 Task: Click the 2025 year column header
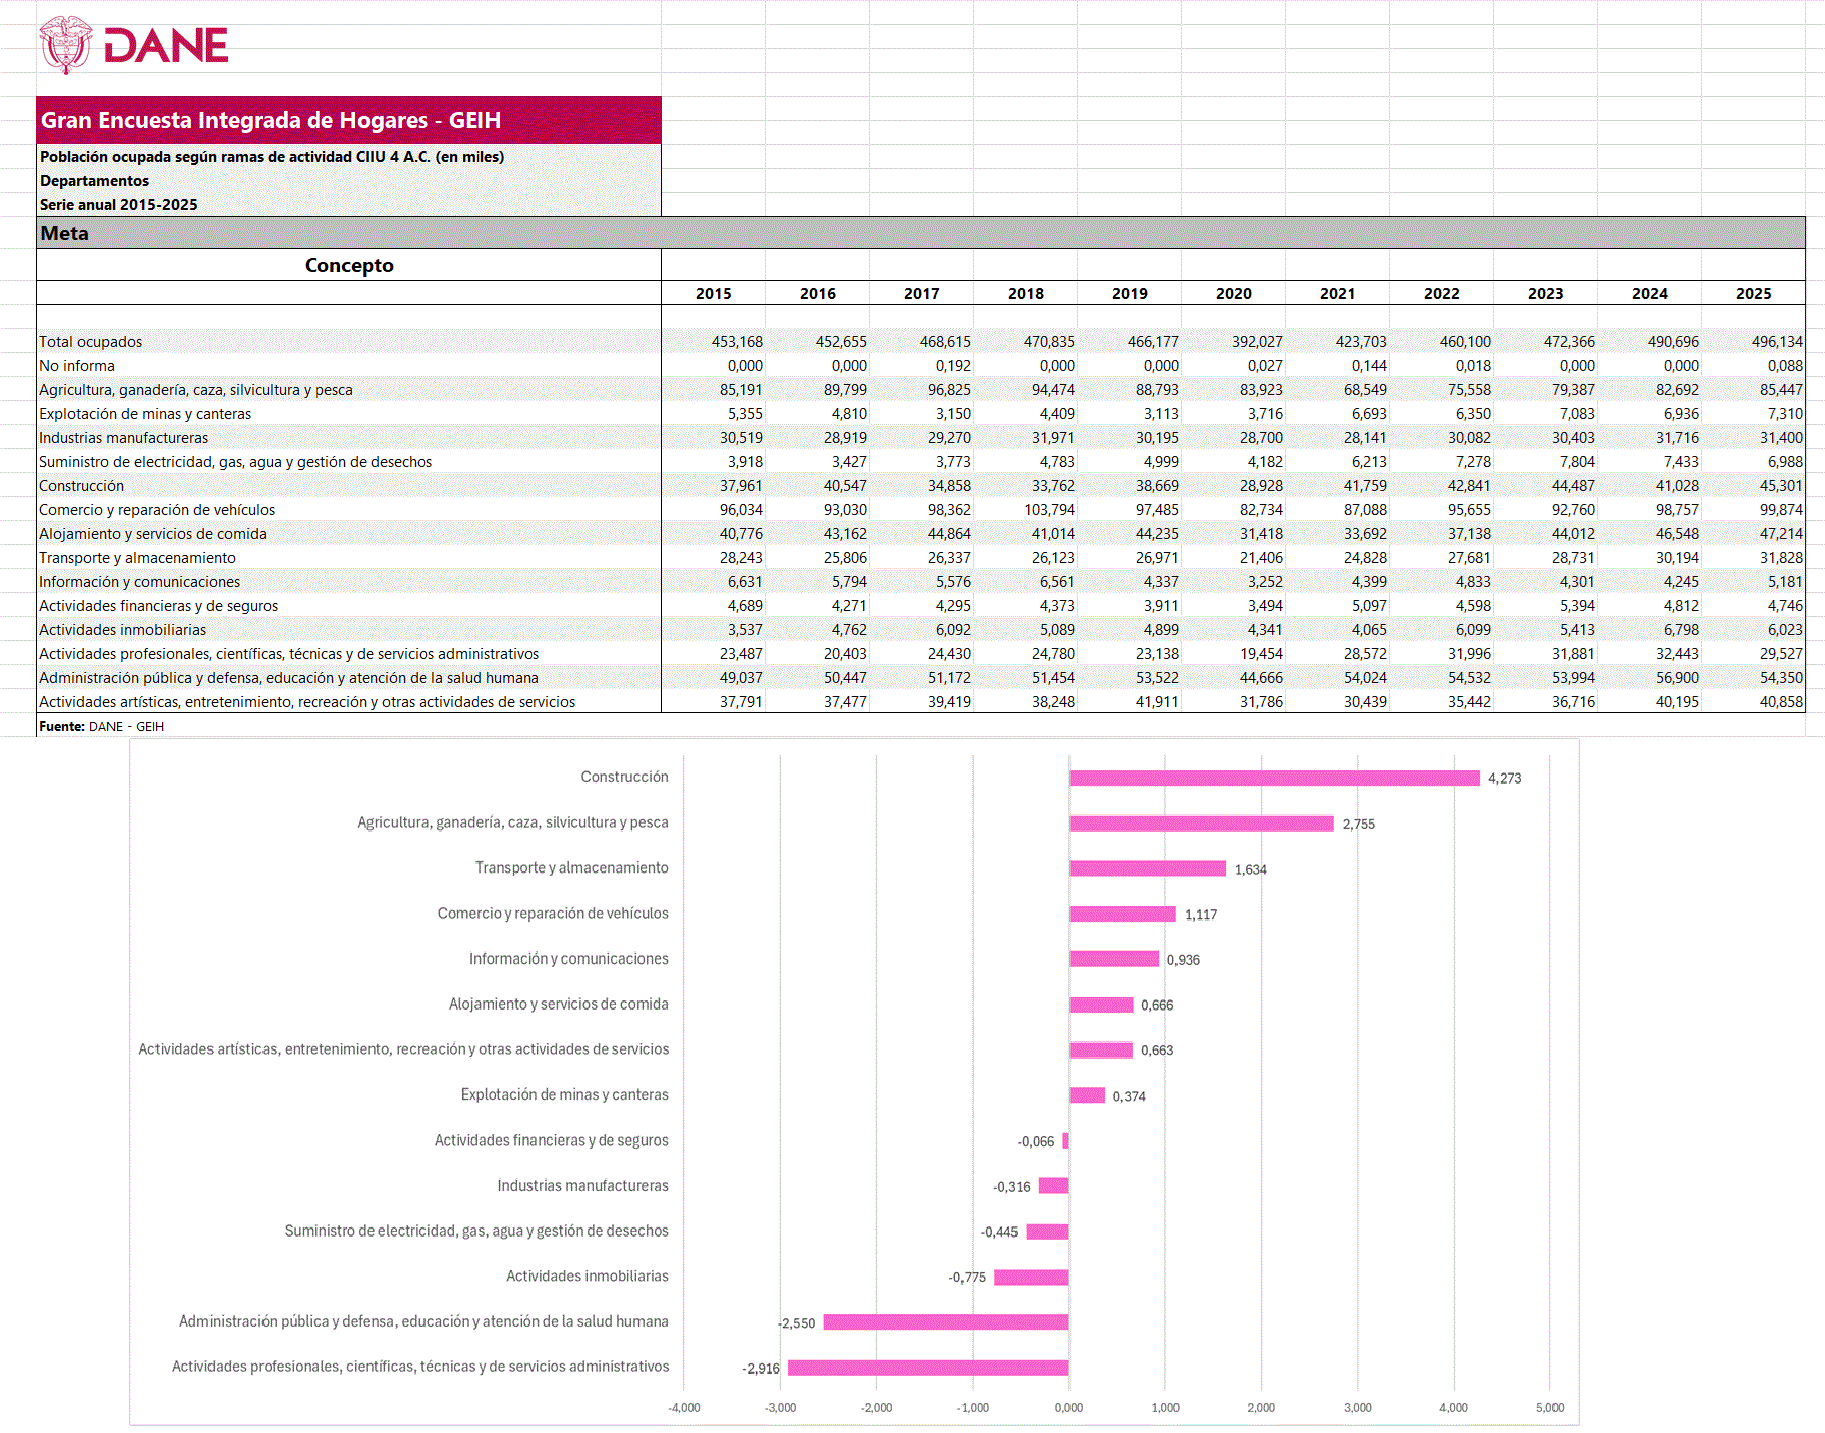pyautogui.click(x=1753, y=293)
